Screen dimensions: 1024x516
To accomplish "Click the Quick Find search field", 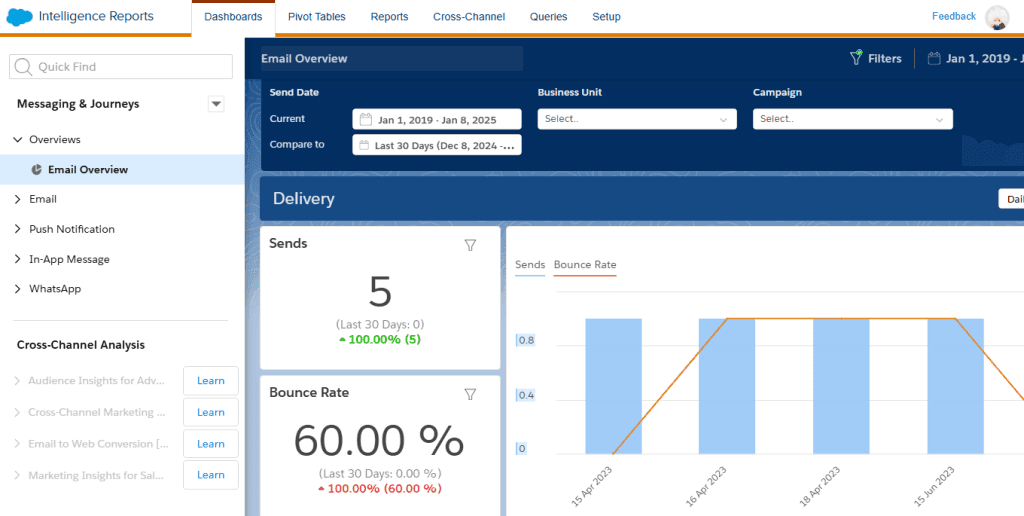I will point(121,67).
